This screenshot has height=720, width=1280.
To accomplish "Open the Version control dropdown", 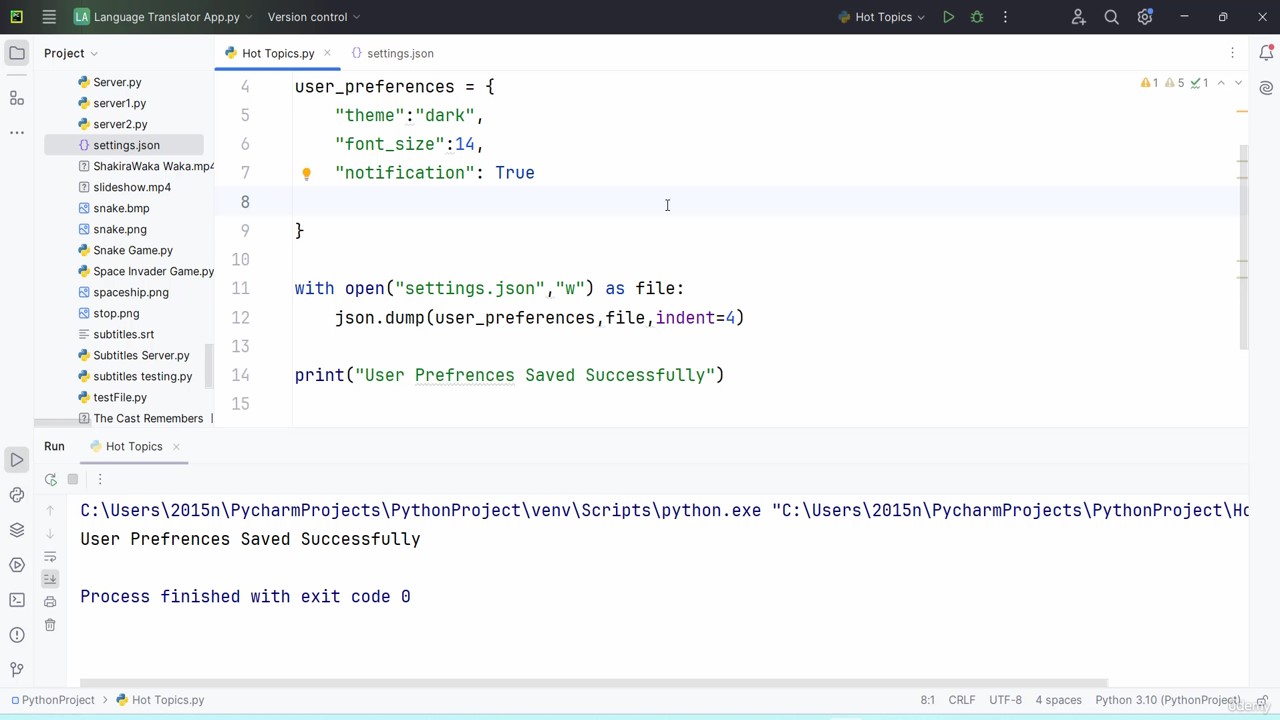I will (314, 17).
